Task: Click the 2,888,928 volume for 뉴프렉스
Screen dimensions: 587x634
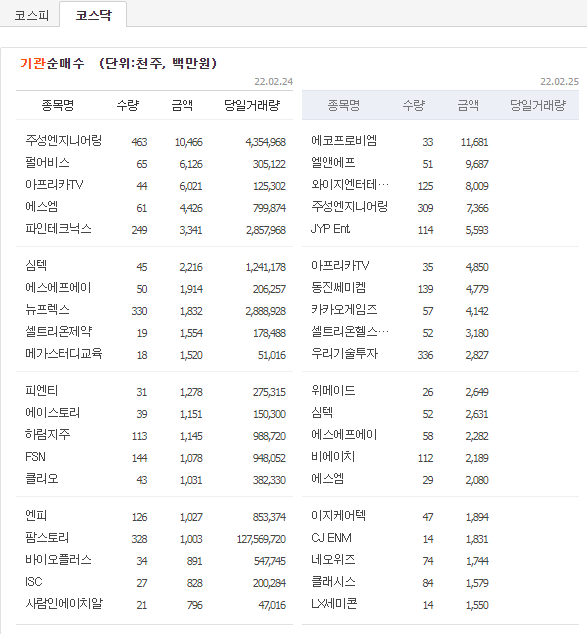Action: pyautogui.click(x=265, y=311)
